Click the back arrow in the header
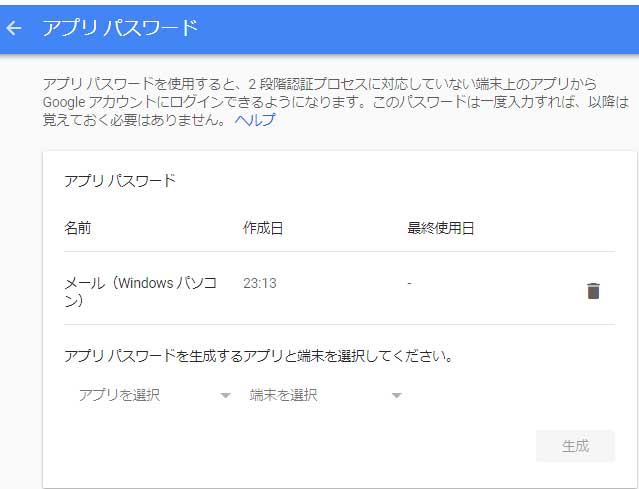 click(14, 28)
